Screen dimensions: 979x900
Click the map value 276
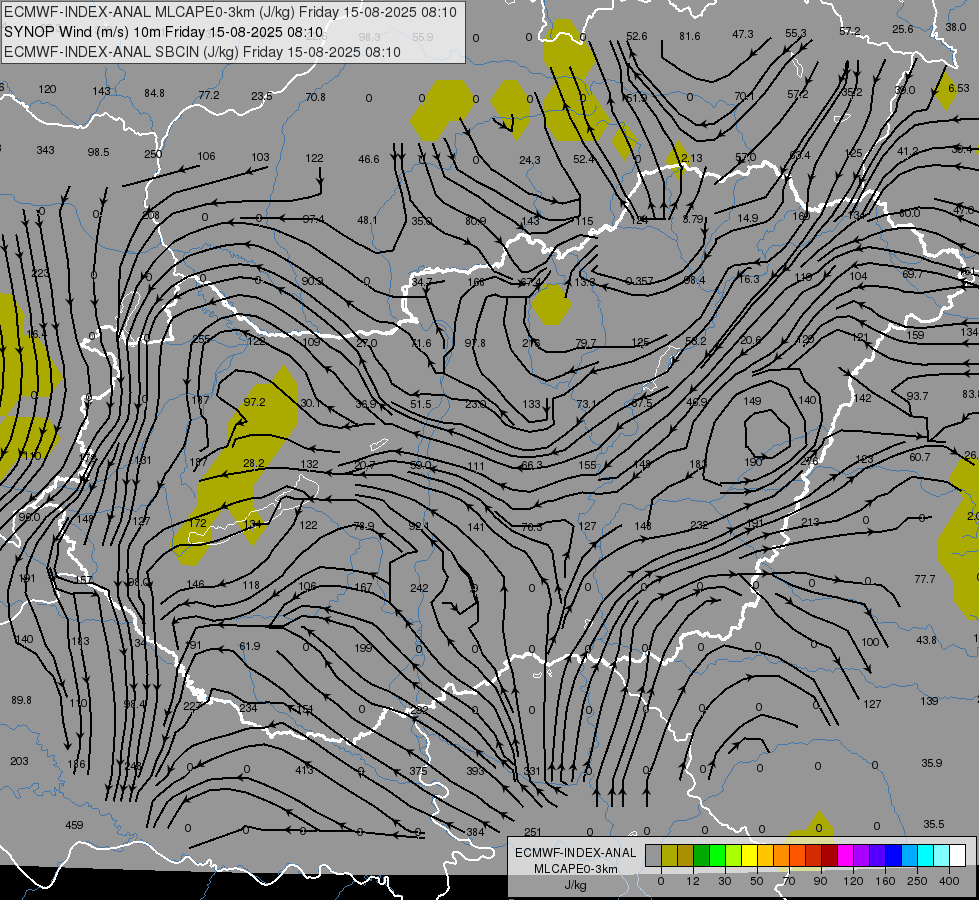(809, 460)
